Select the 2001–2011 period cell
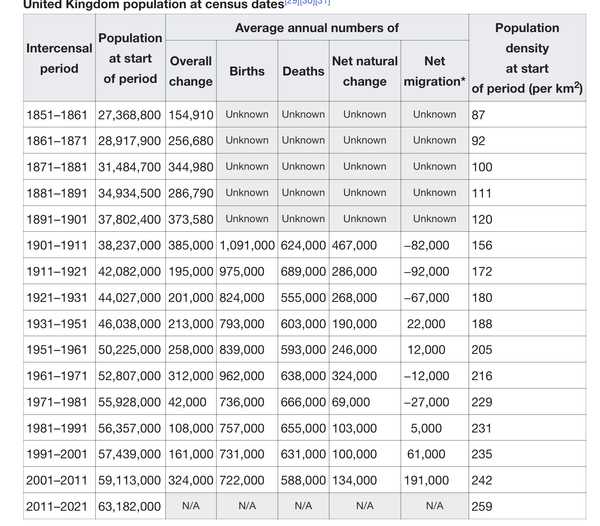The height and width of the screenshot is (526, 600). [x=59, y=480]
